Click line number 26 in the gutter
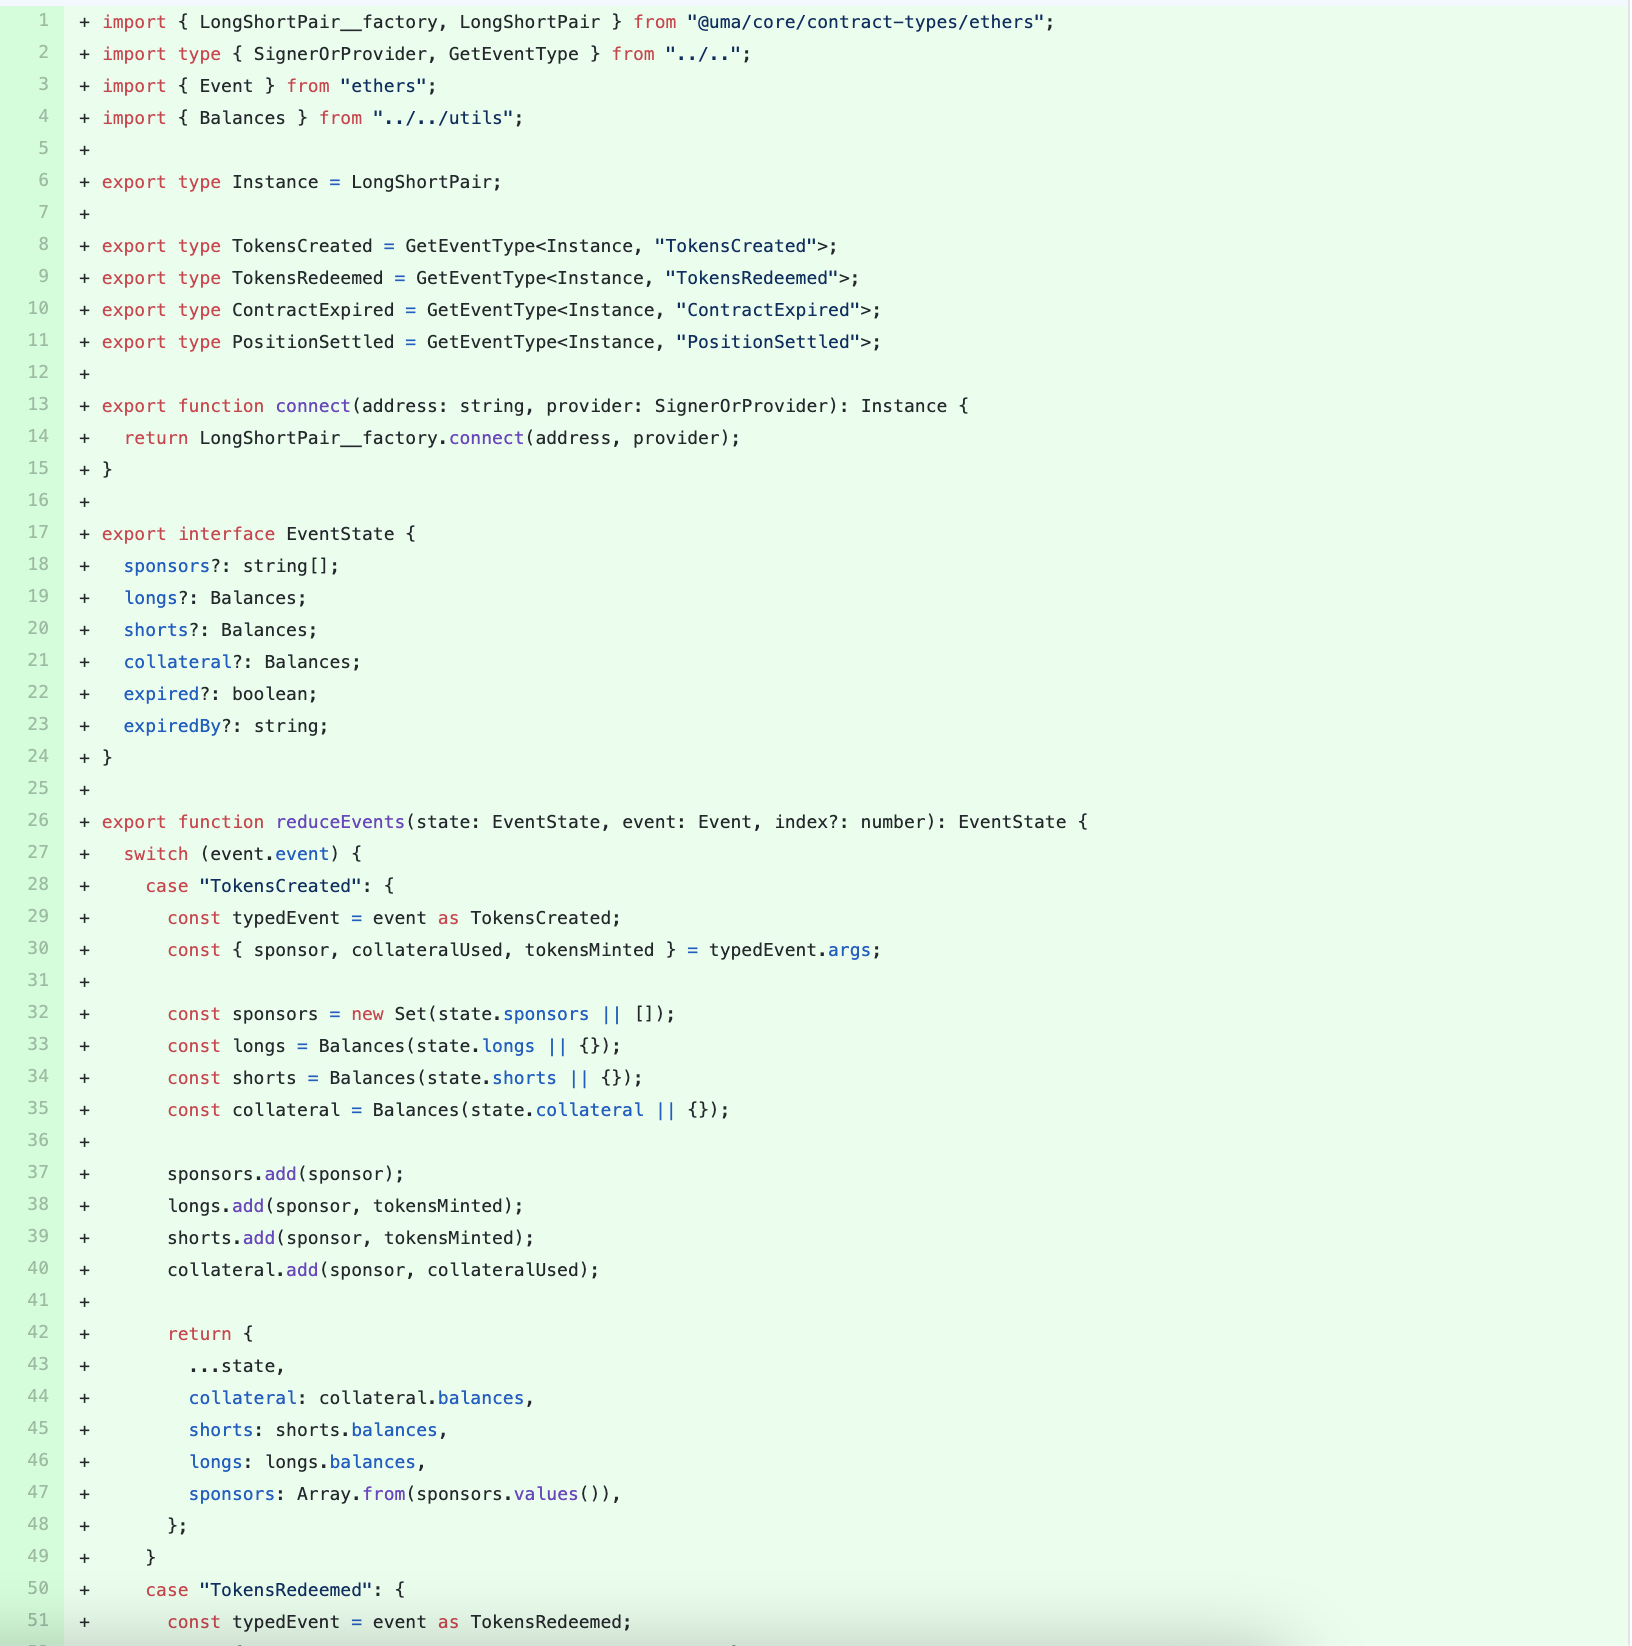Image resolution: width=1632 pixels, height=1646 pixels. (38, 821)
